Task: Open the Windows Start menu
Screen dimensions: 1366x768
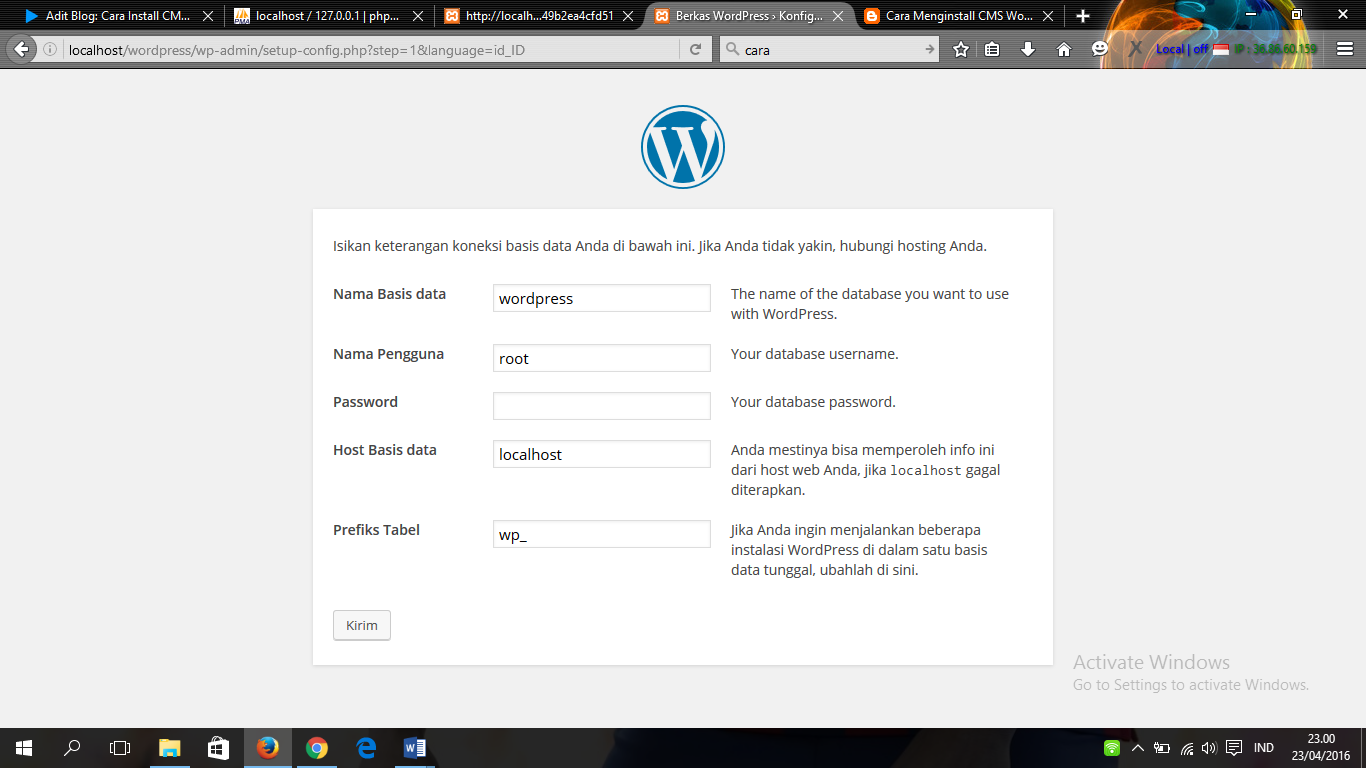Action: [24, 748]
